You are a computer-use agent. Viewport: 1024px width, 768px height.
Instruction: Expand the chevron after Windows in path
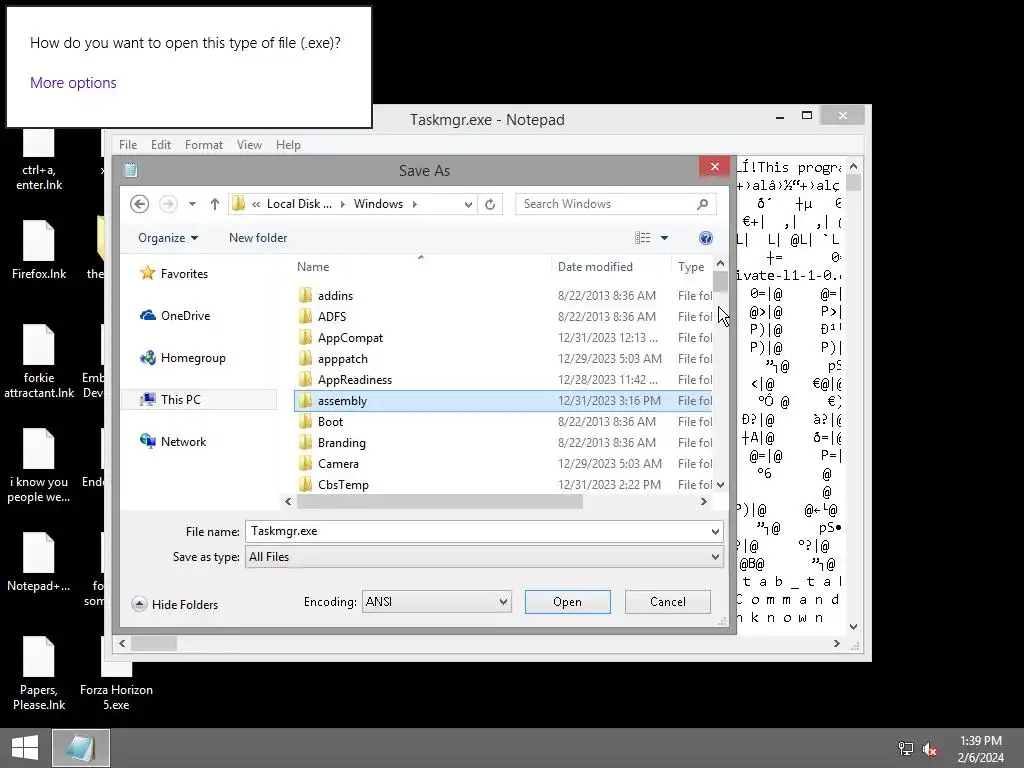point(415,204)
